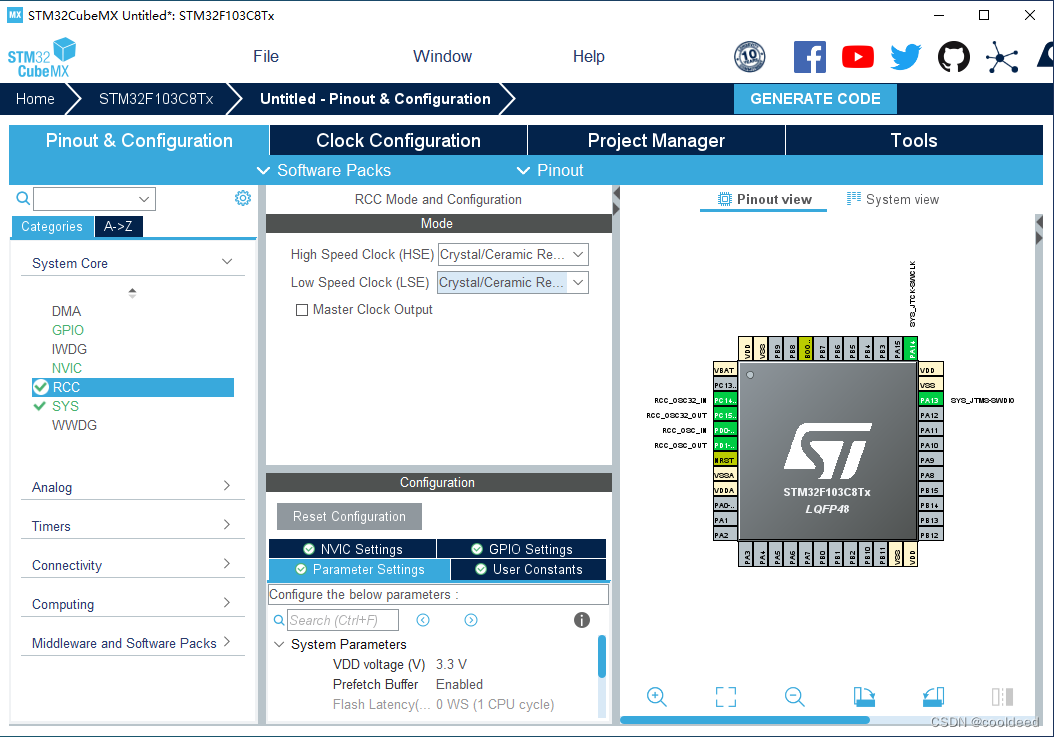This screenshot has height=737, width=1054.
Task: Go to previous search result arrow
Action: [x=423, y=620]
